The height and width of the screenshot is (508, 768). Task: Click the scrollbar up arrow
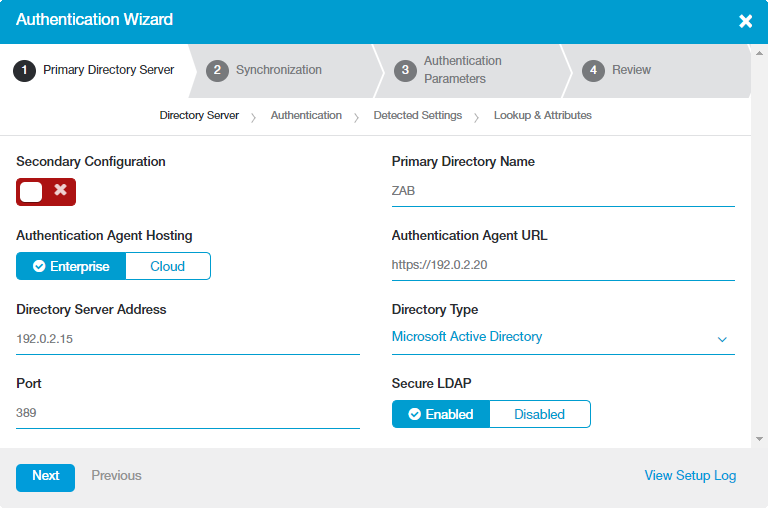point(759,53)
